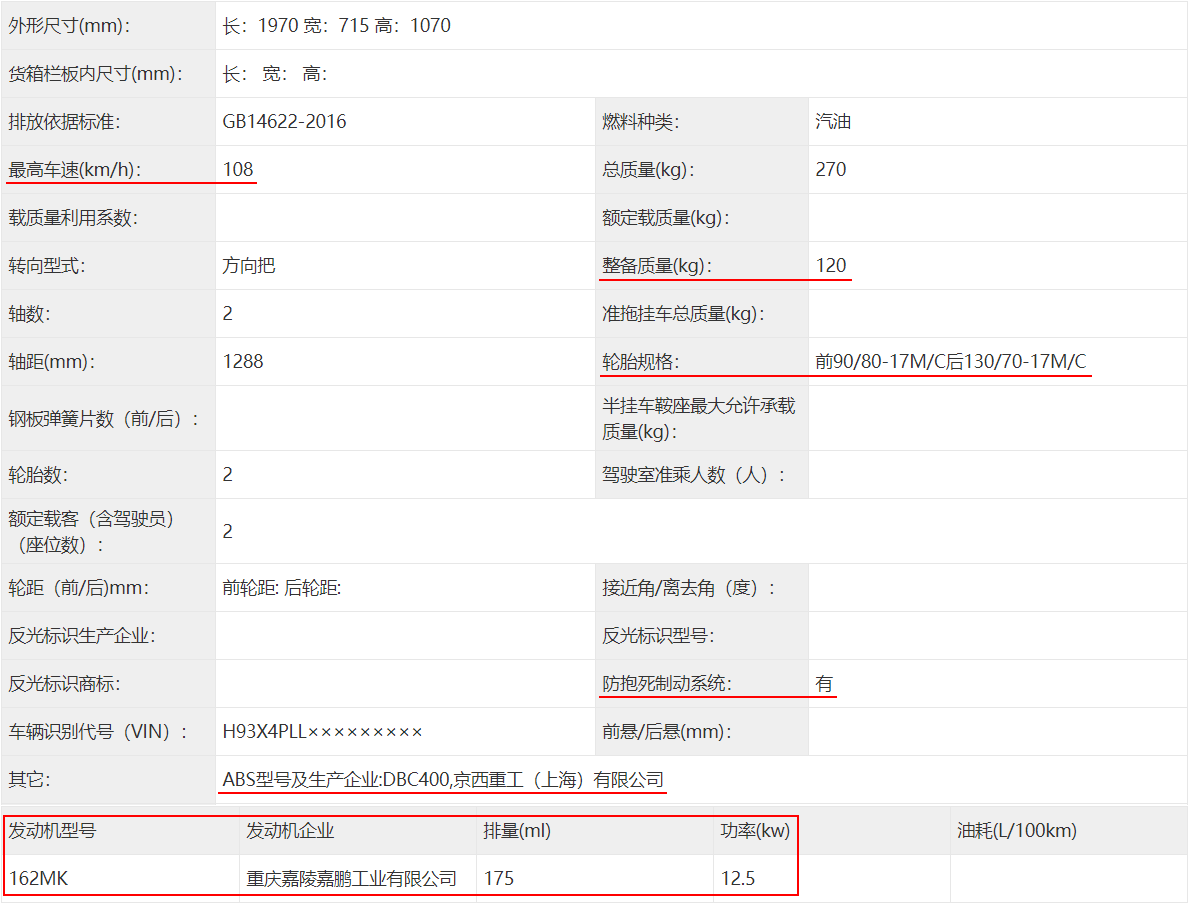The height and width of the screenshot is (904, 1189).
Task: Select the dimensions value 长:1970 宽:715 高:1070
Action: pos(337,26)
